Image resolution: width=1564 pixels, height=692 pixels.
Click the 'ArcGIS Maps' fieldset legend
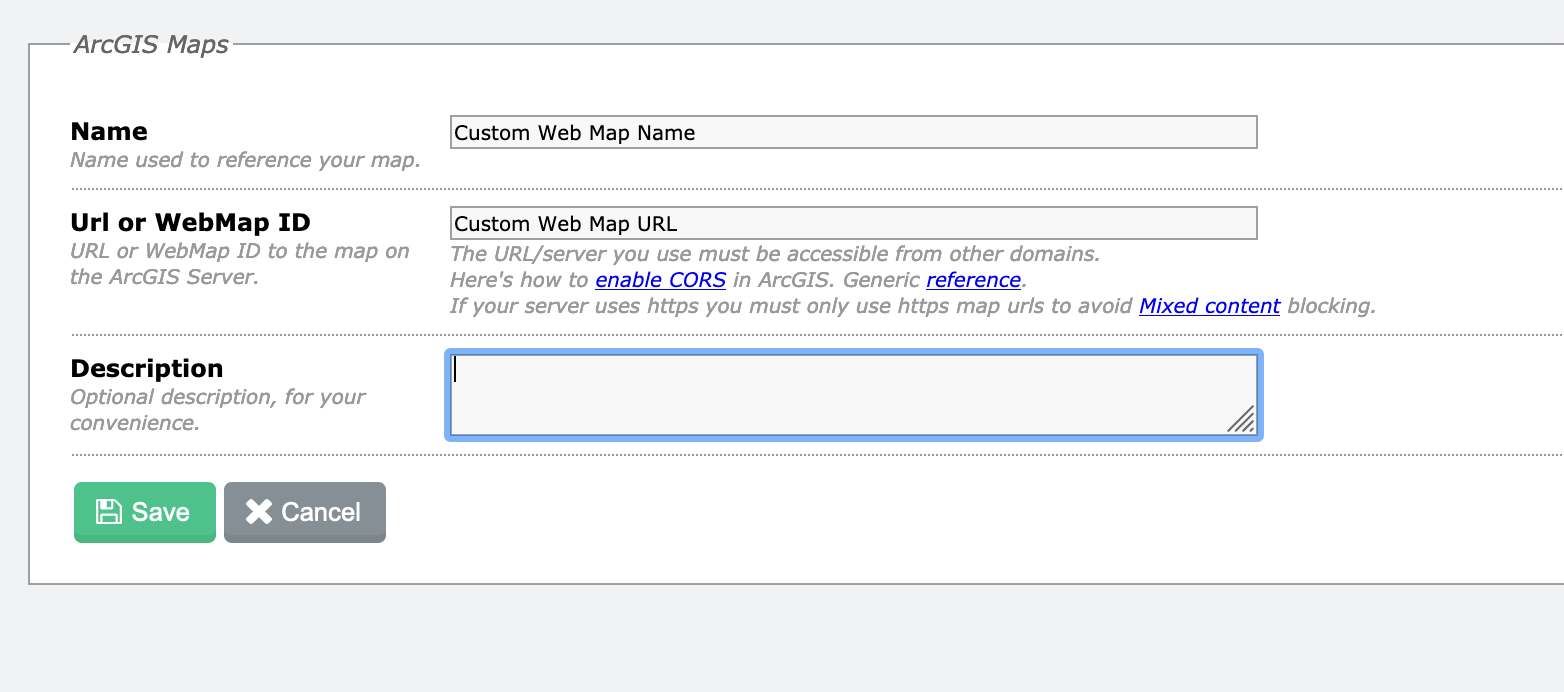(x=151, y=44)
